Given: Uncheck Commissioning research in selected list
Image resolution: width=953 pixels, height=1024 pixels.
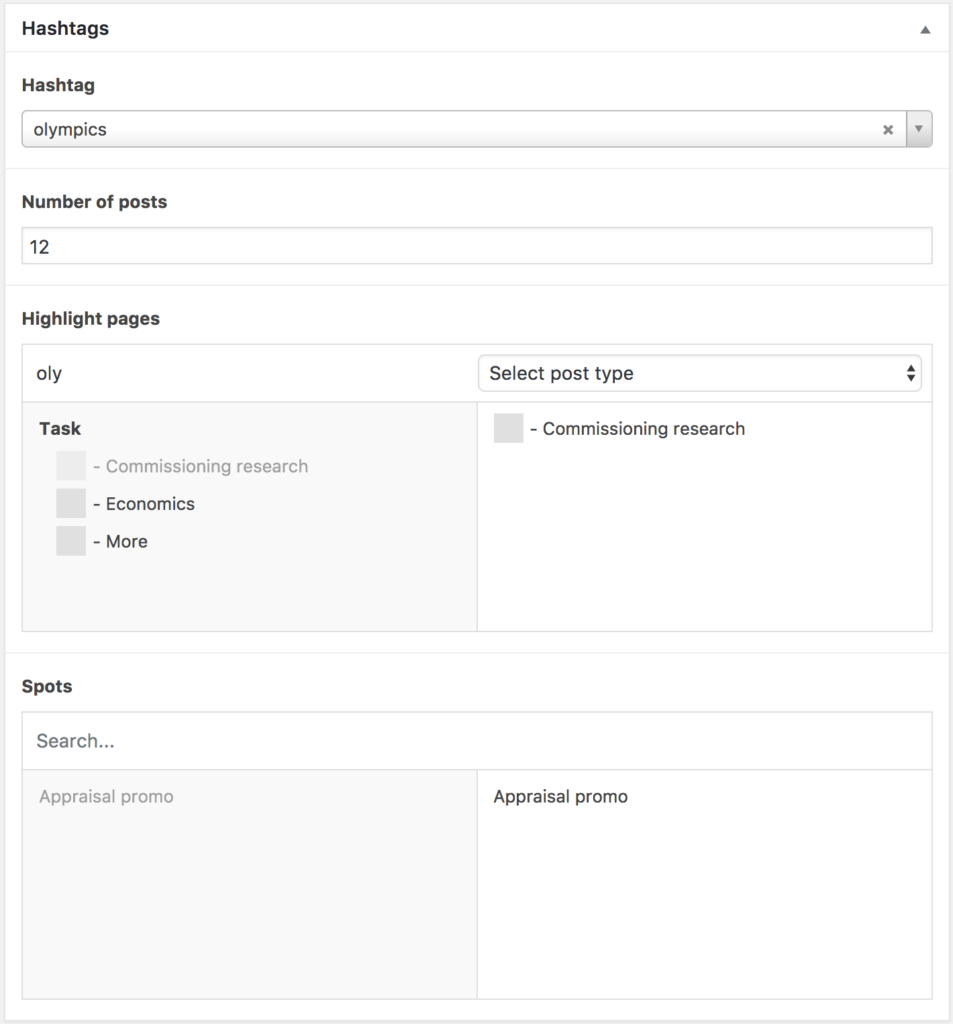Looking at the screenshot, I should coord(508,428).
